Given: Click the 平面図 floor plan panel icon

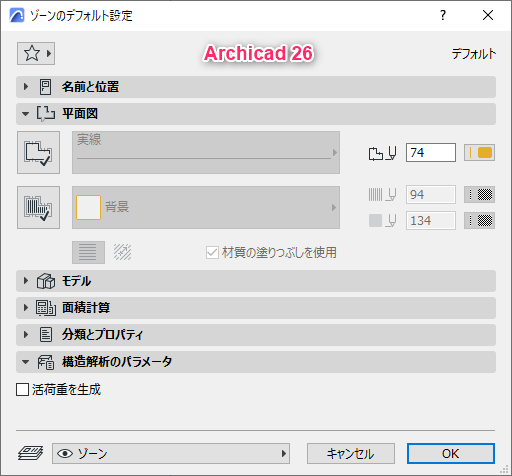Looking at the screenshot, I should [x=46, y=114].
